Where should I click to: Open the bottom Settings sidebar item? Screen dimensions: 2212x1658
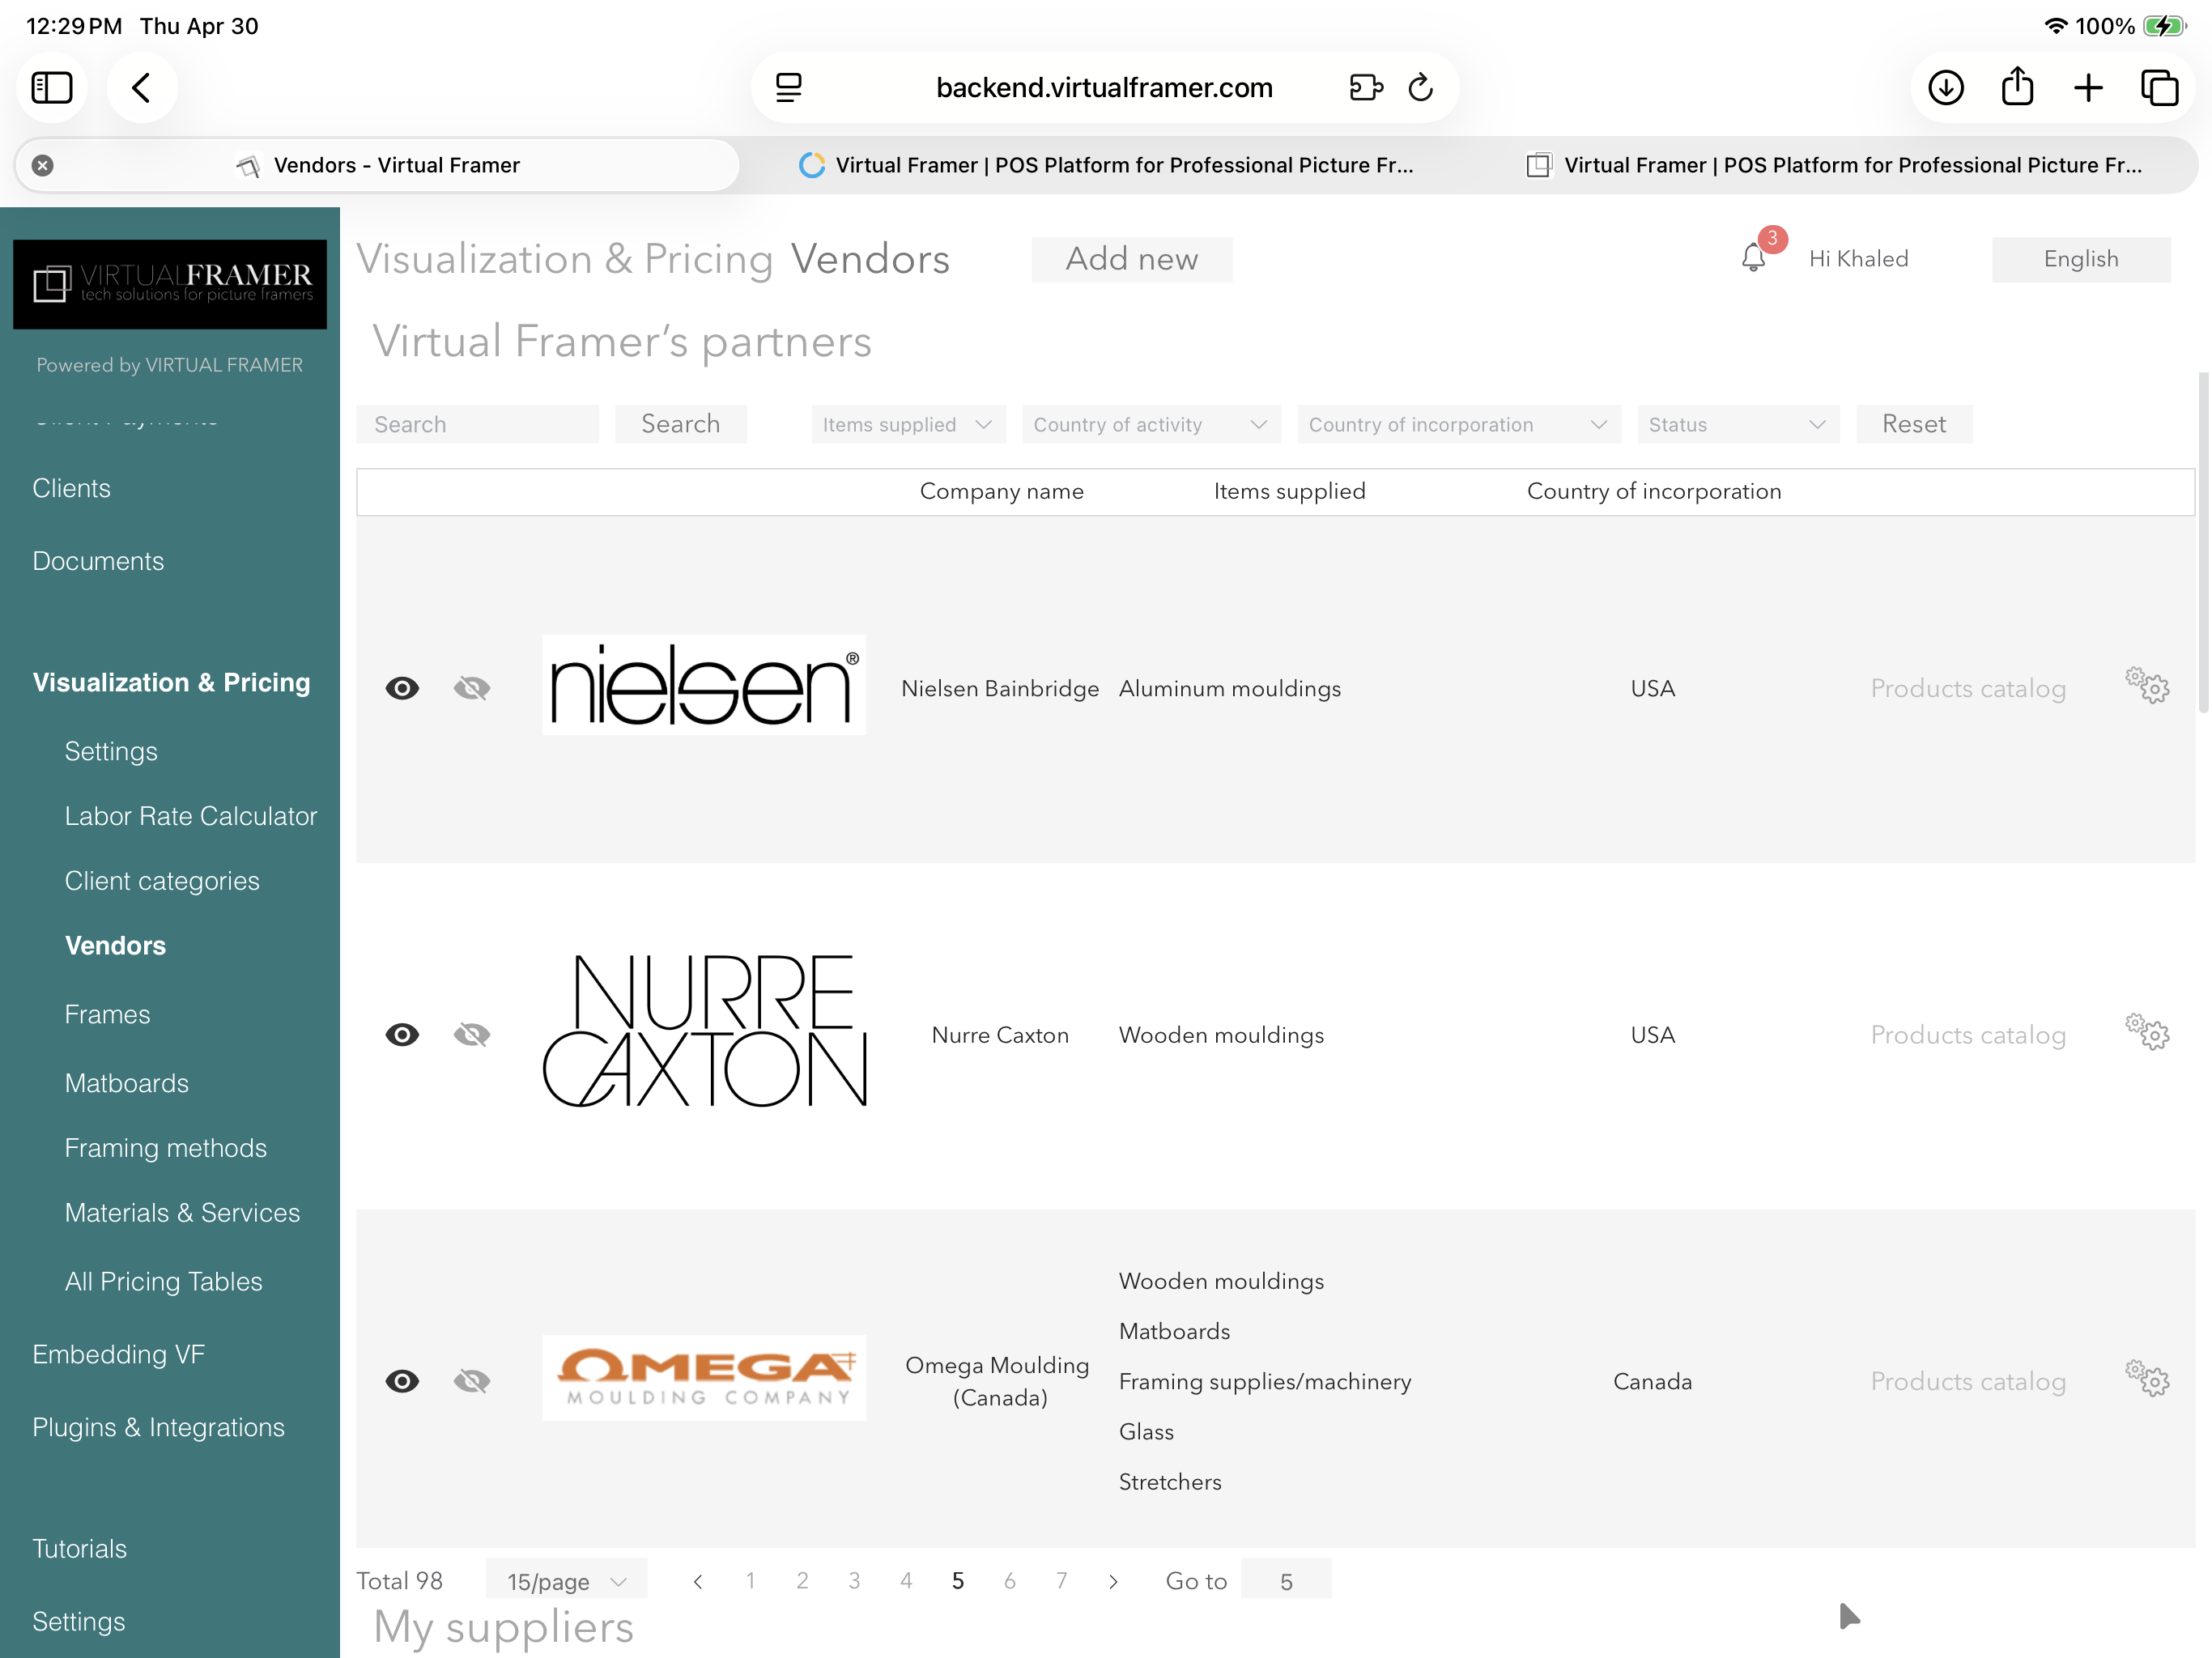pyautogui.click(x=79, y=1621)
